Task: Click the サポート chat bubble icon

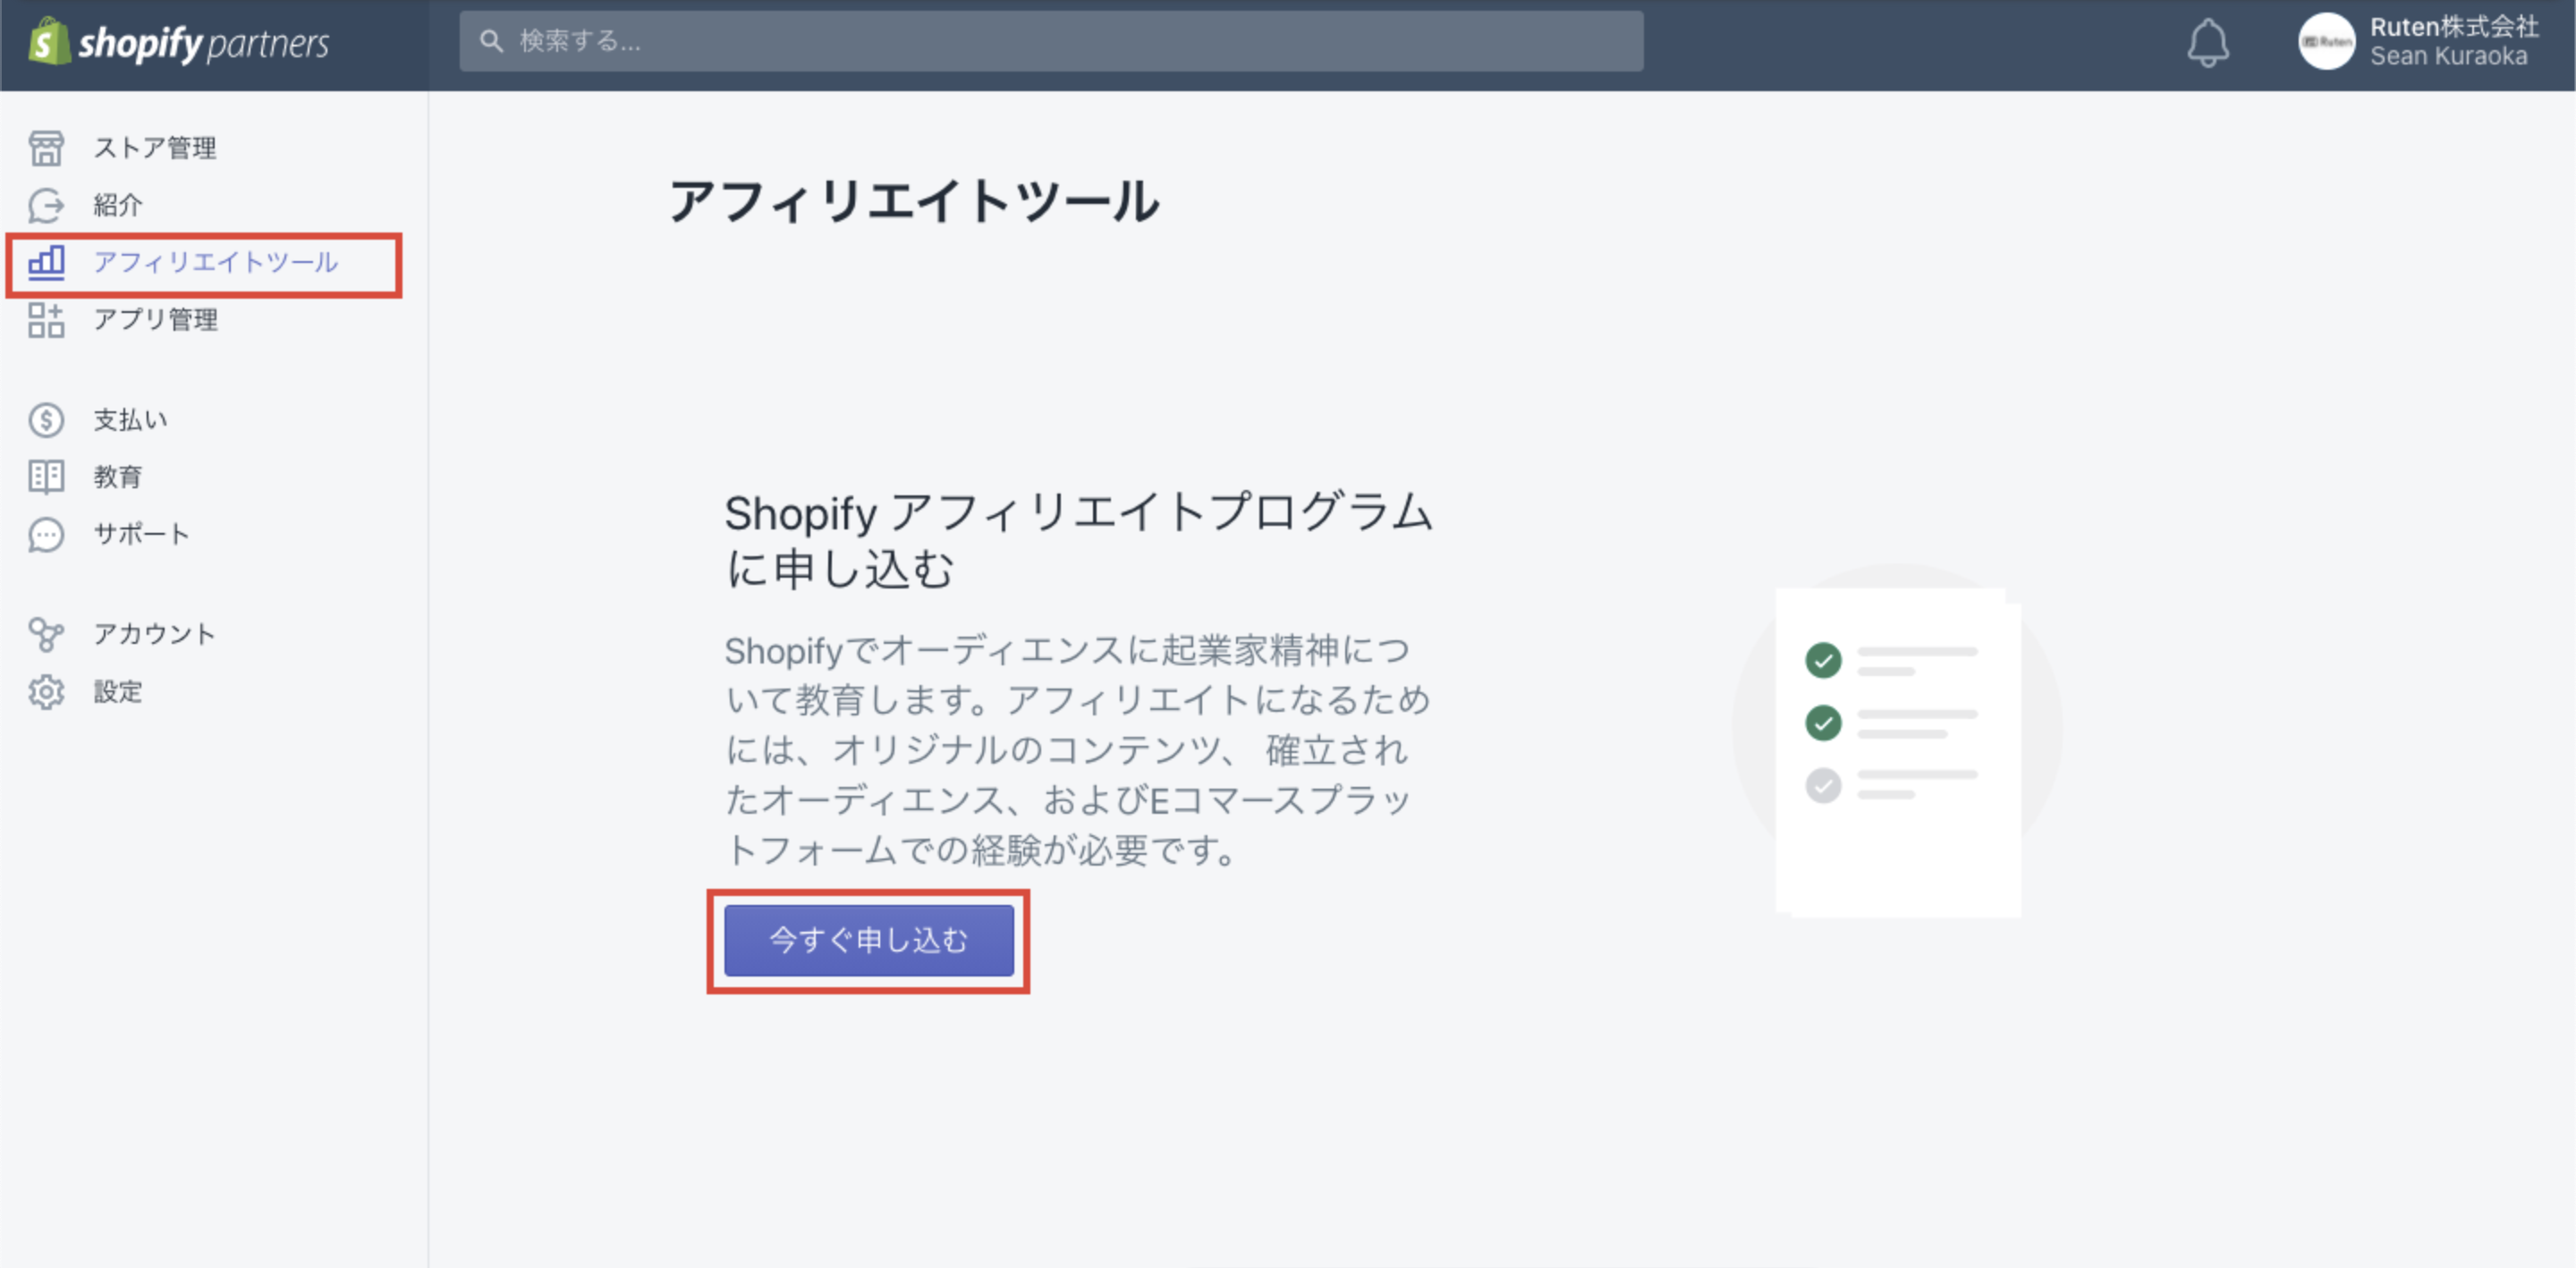Action: [46, 535]
